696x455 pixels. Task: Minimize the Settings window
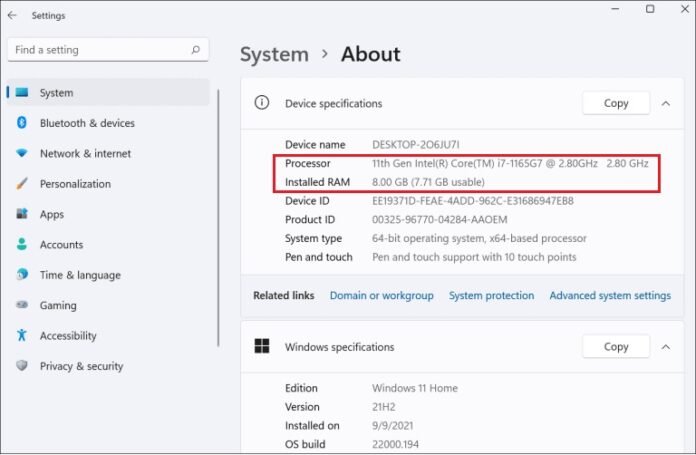[x=615, y=9]
